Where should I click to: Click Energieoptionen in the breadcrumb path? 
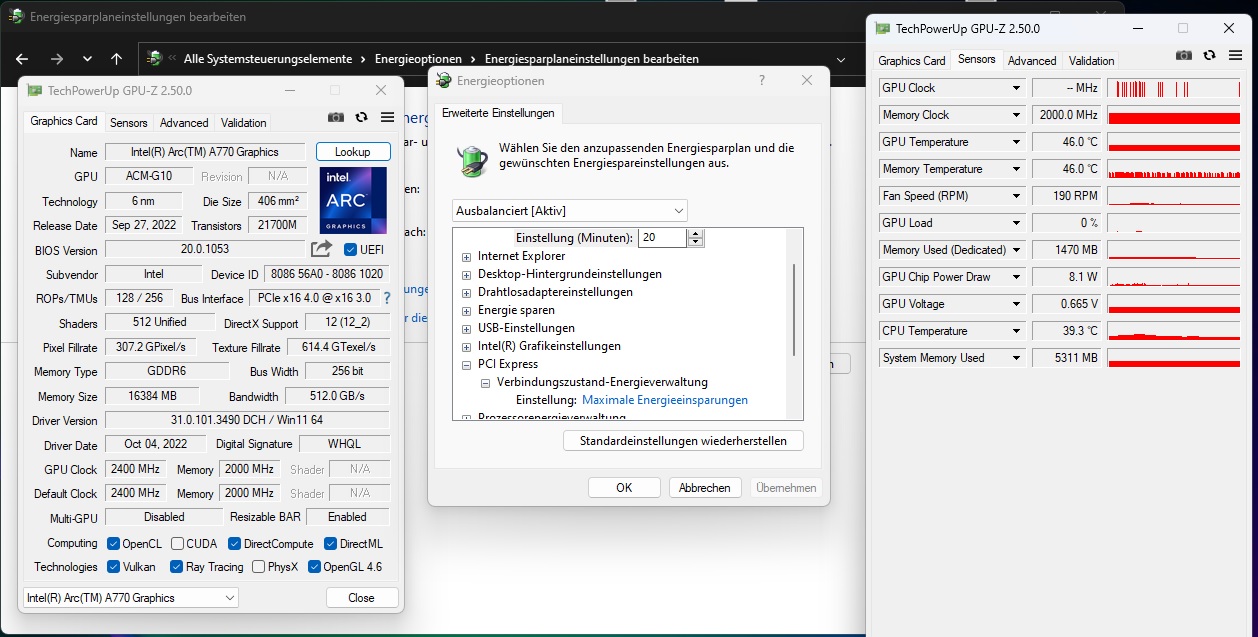point(420,59)
